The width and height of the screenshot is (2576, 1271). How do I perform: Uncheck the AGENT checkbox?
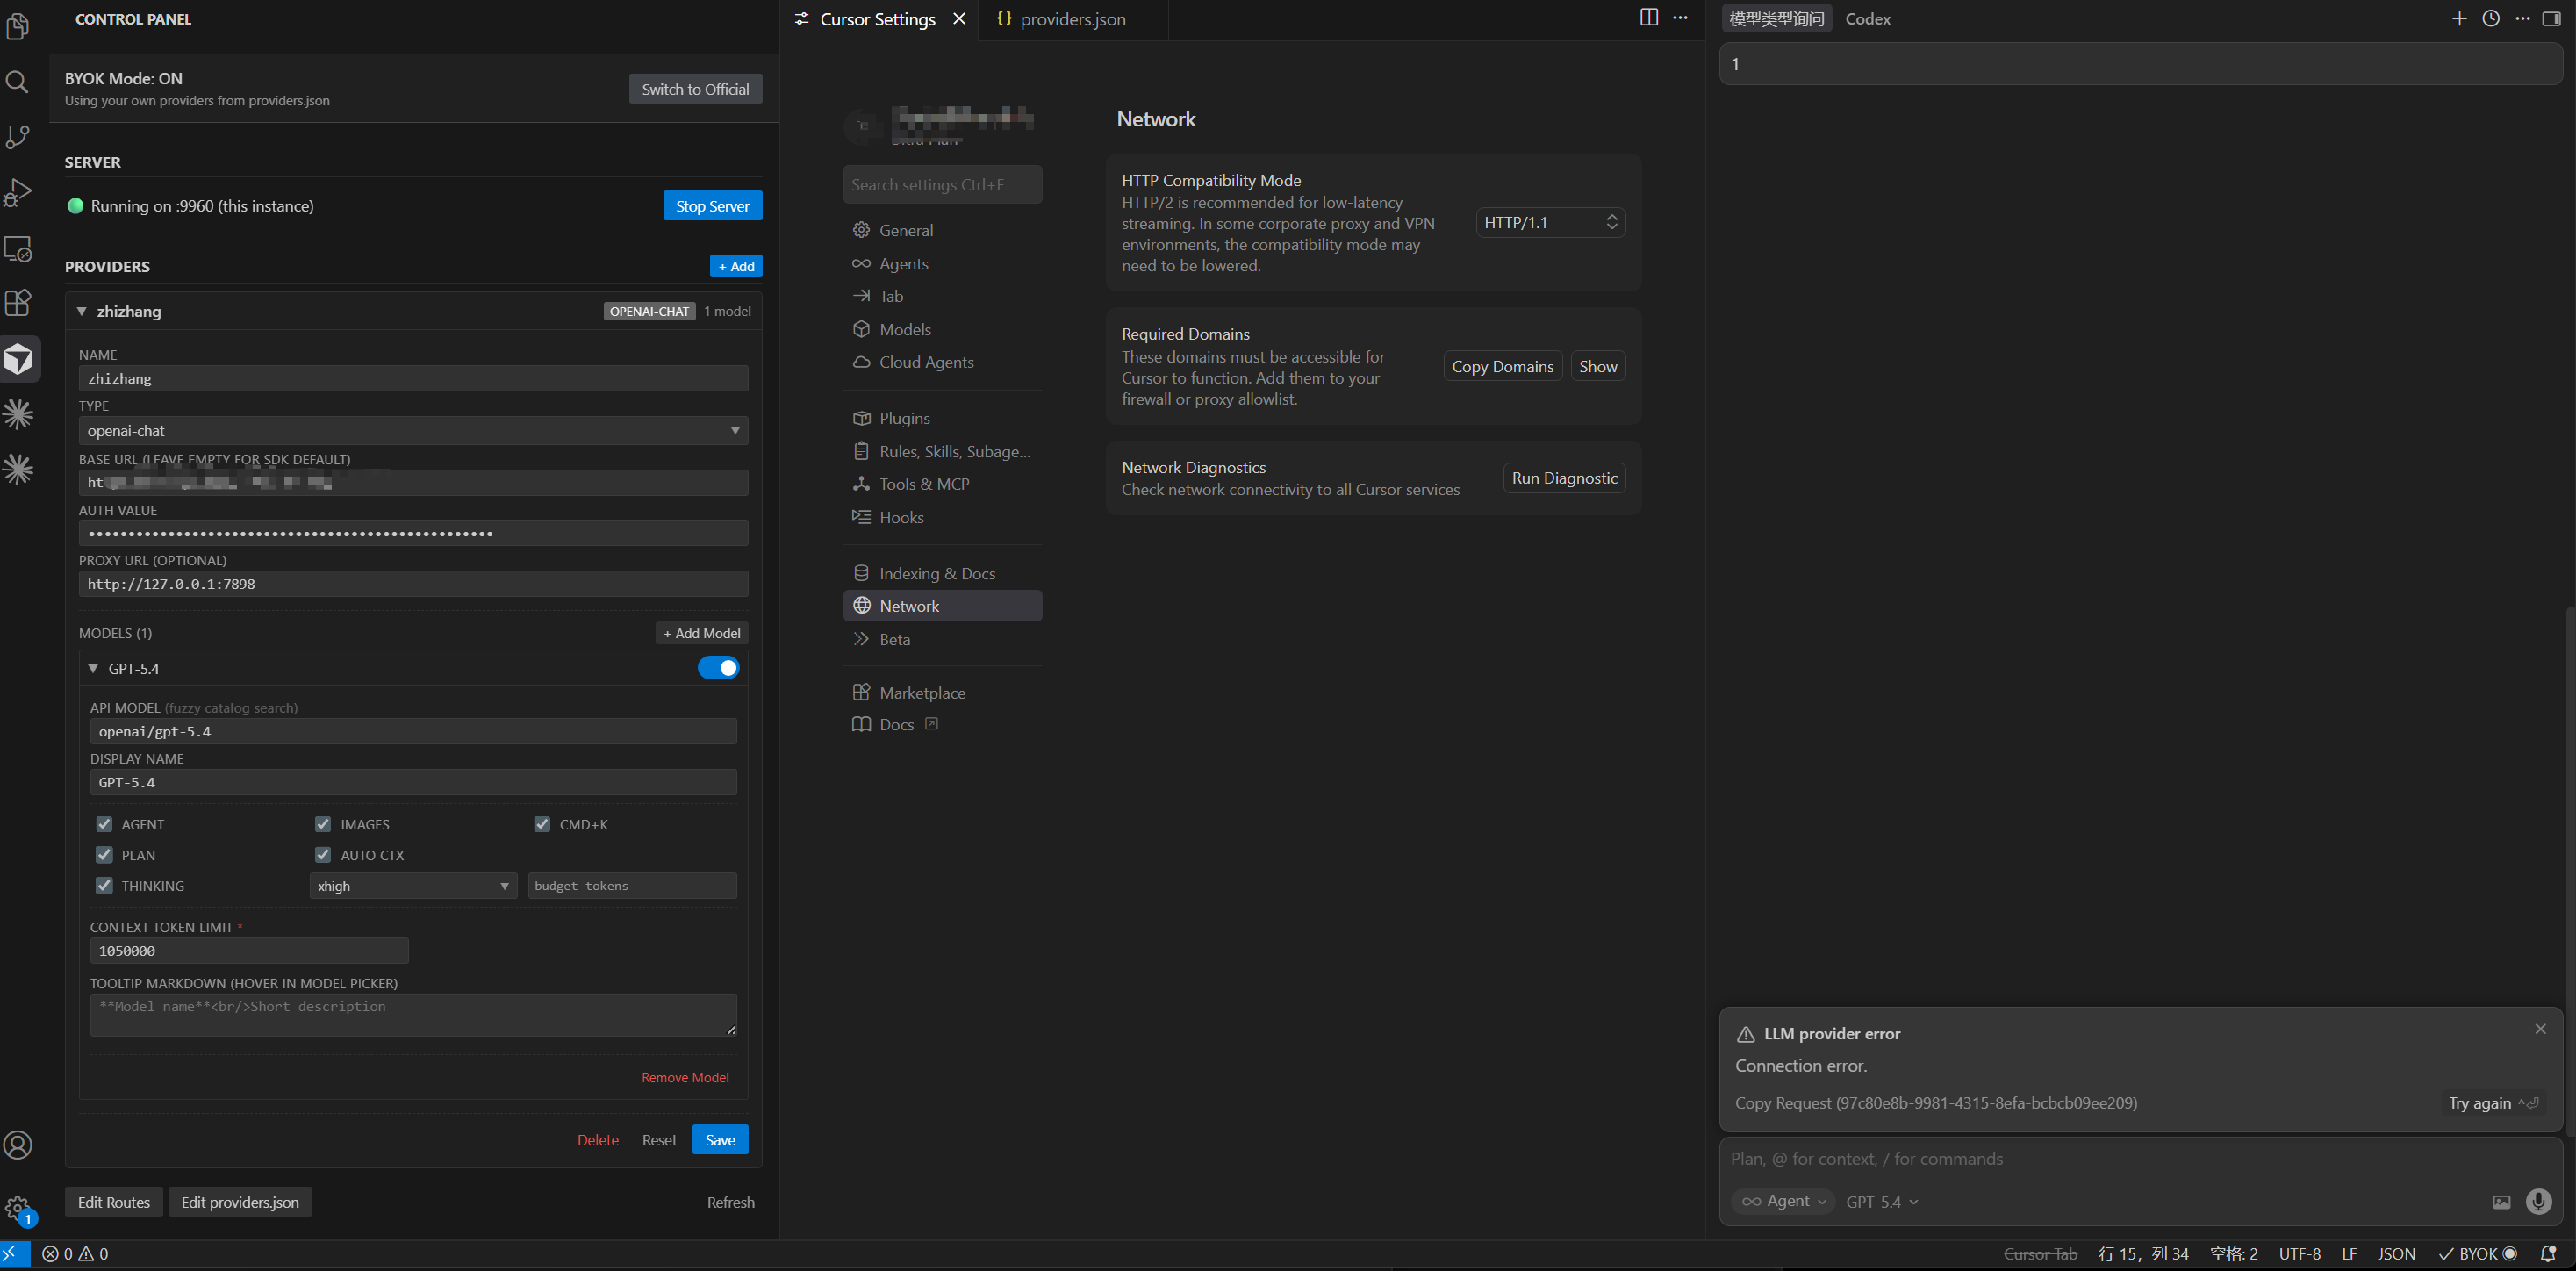104,824
